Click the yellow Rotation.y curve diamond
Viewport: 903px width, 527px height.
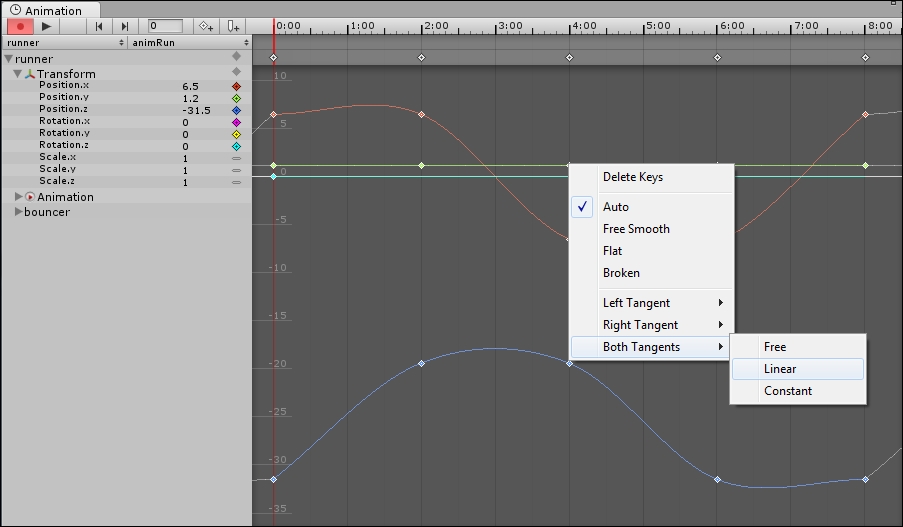pos(236,135)
